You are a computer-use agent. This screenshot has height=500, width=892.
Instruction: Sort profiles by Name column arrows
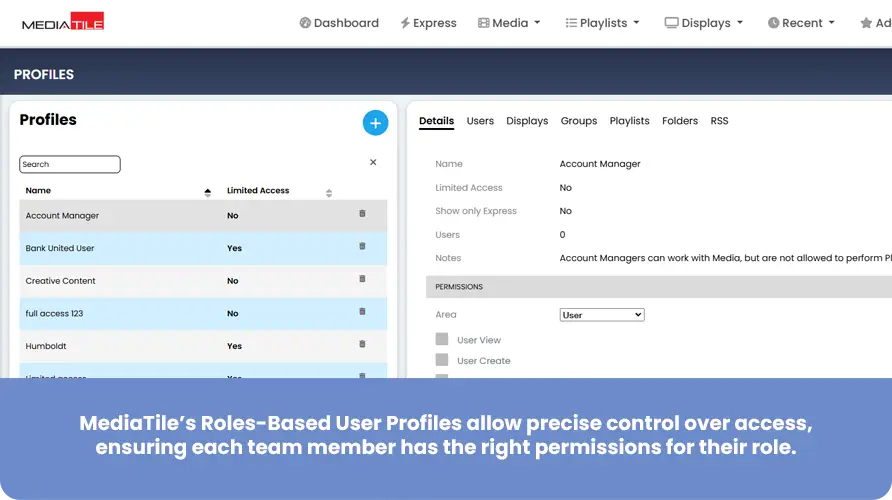(x=208, y=193)
